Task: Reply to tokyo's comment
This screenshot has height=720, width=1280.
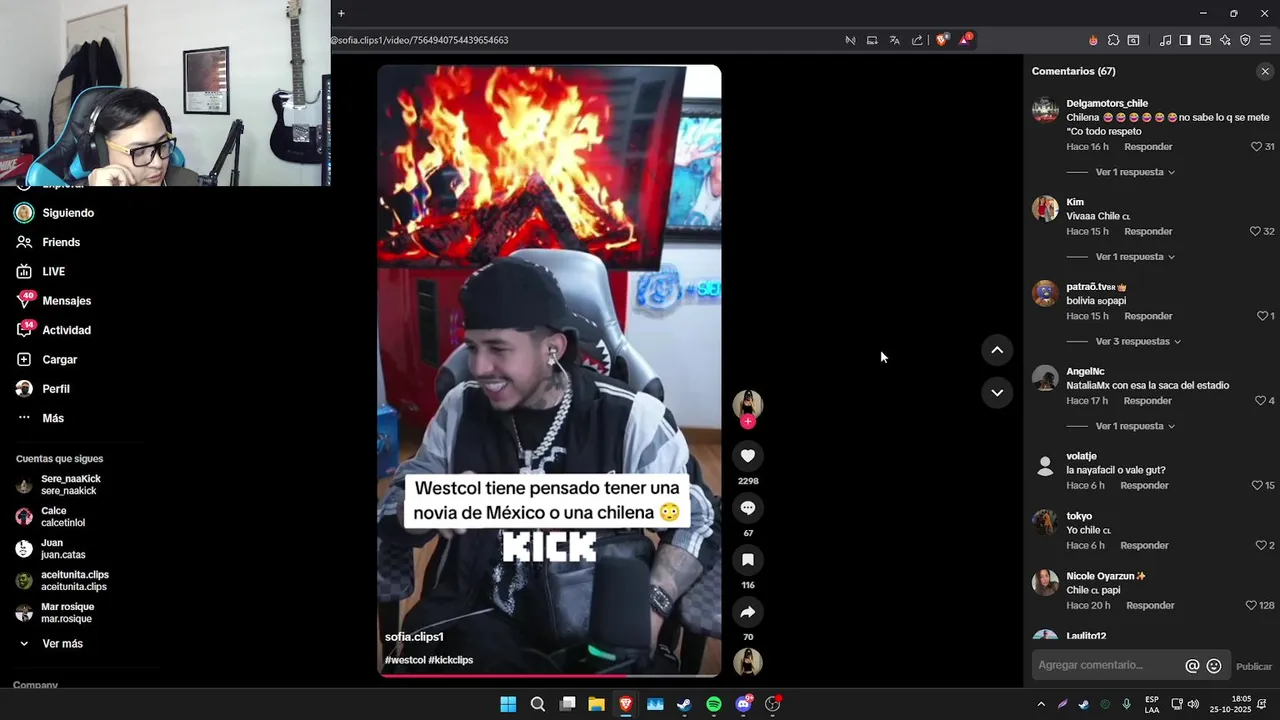Action: click(x=1144, y=546)
